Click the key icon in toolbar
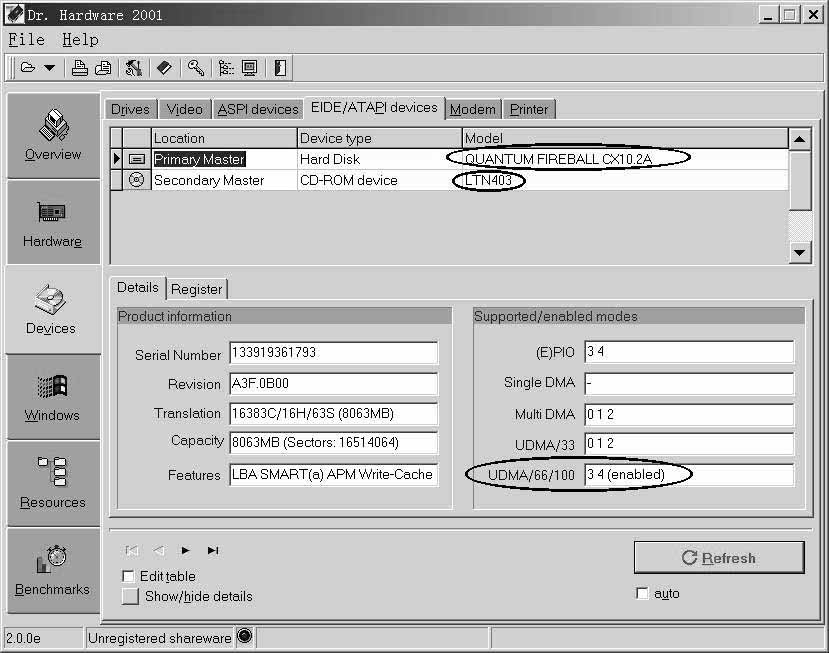829x653 pixels. (x=196, y=68)
